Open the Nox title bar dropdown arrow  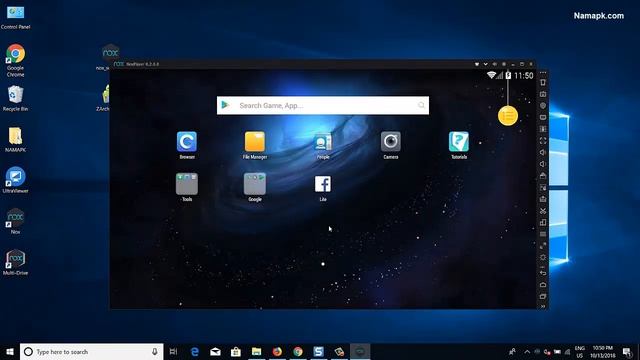coord(485,64)
